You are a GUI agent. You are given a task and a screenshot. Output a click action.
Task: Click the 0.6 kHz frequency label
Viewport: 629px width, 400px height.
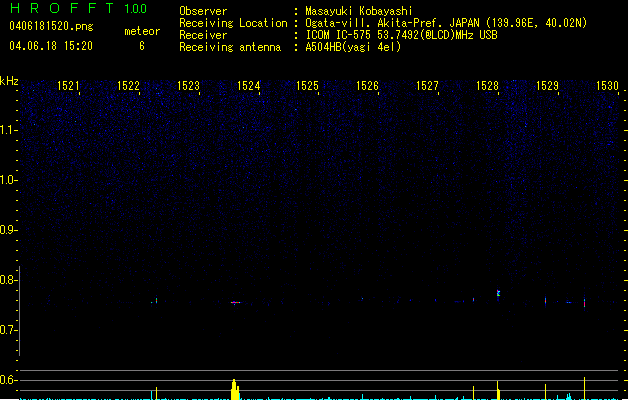8,380
